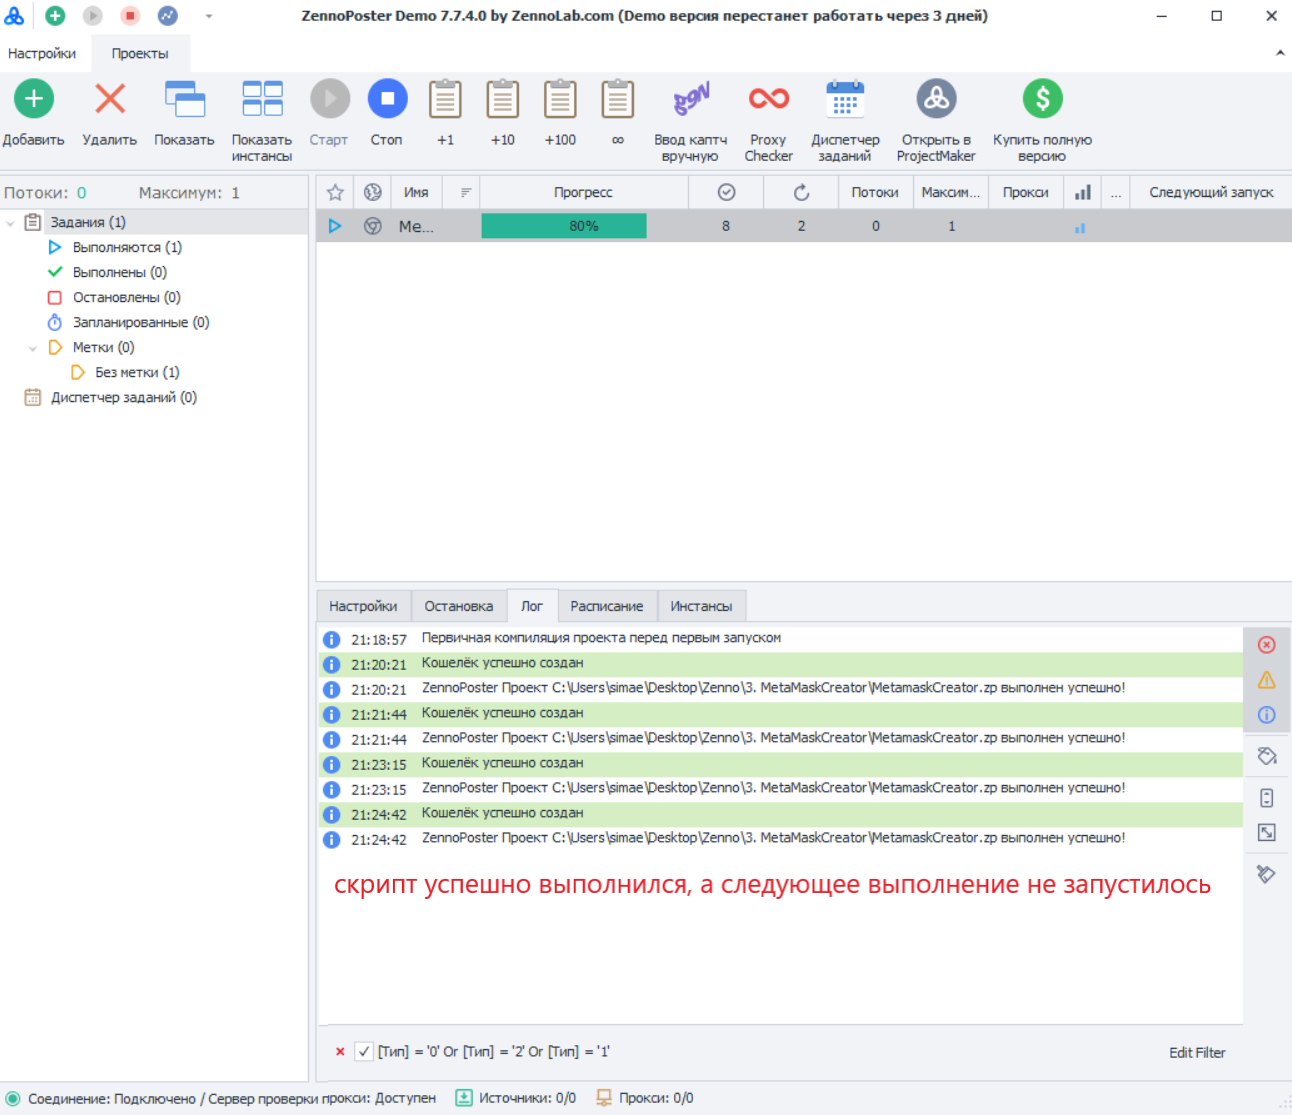Remove the log filter with the red x
The width and height of the screenshot is (1292, 1115).
[340, 1052]
